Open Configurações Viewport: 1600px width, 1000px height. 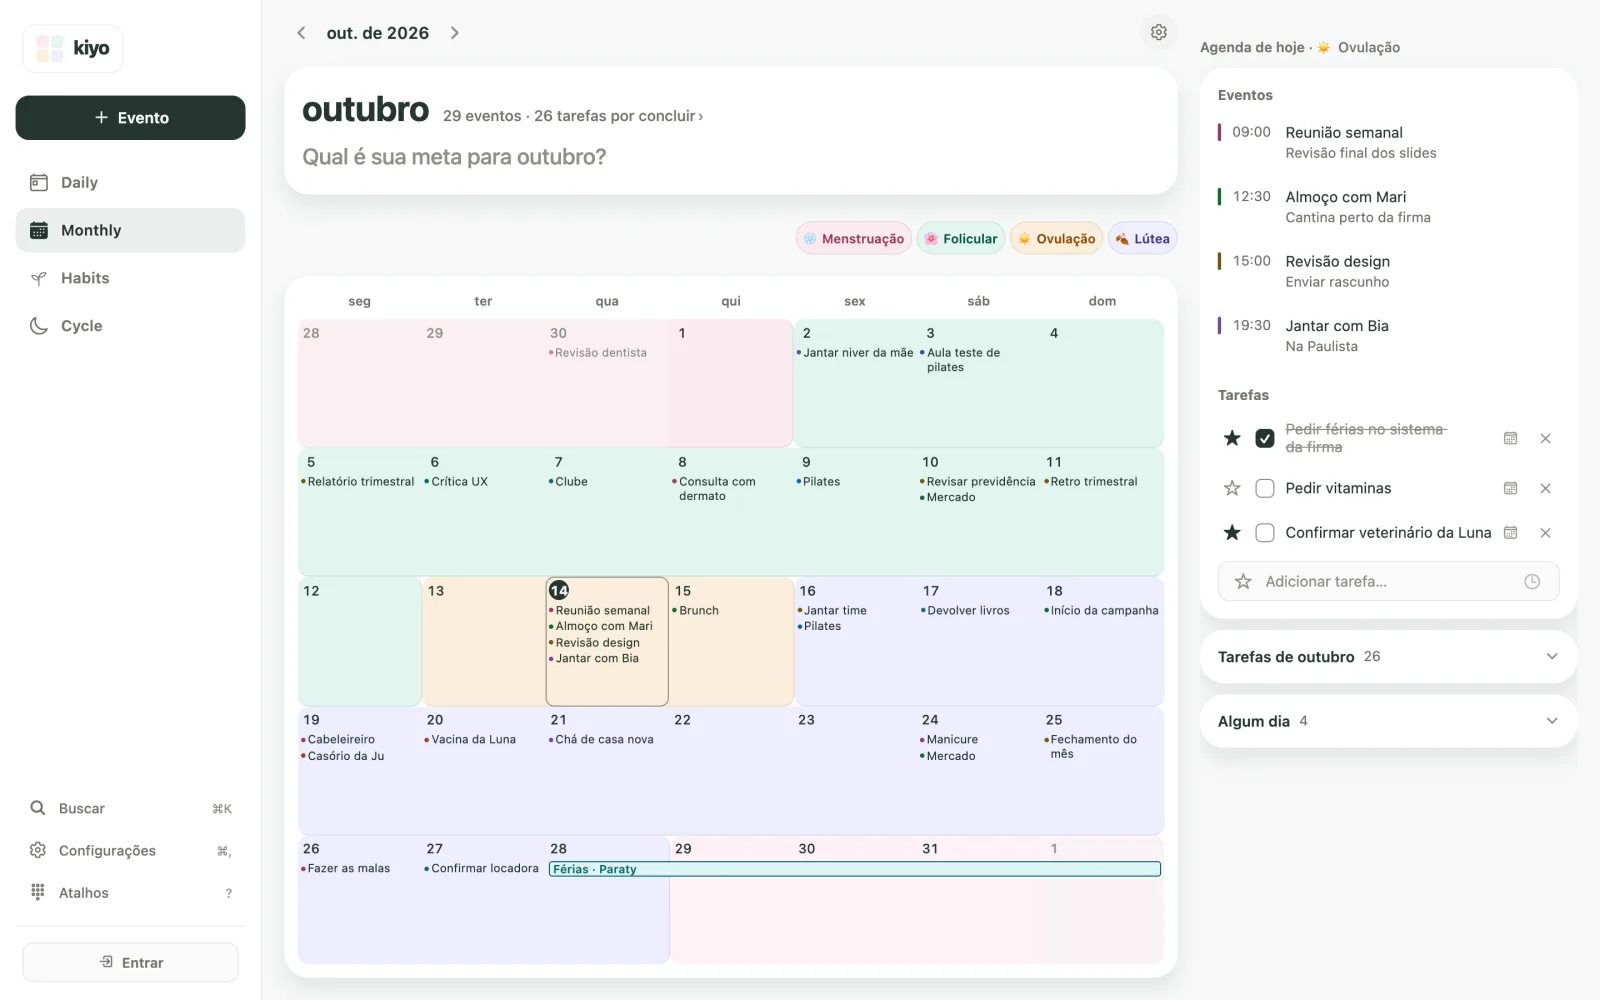click(x=130, y=850)
